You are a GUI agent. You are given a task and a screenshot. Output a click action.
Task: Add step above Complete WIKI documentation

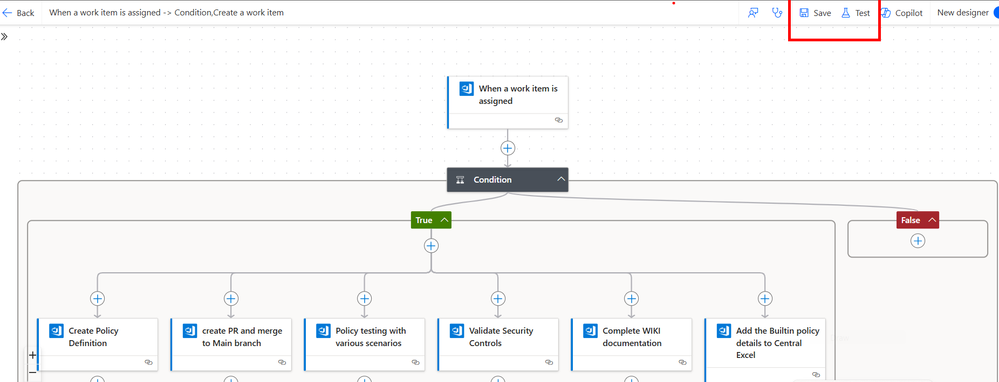coord(631,298)
